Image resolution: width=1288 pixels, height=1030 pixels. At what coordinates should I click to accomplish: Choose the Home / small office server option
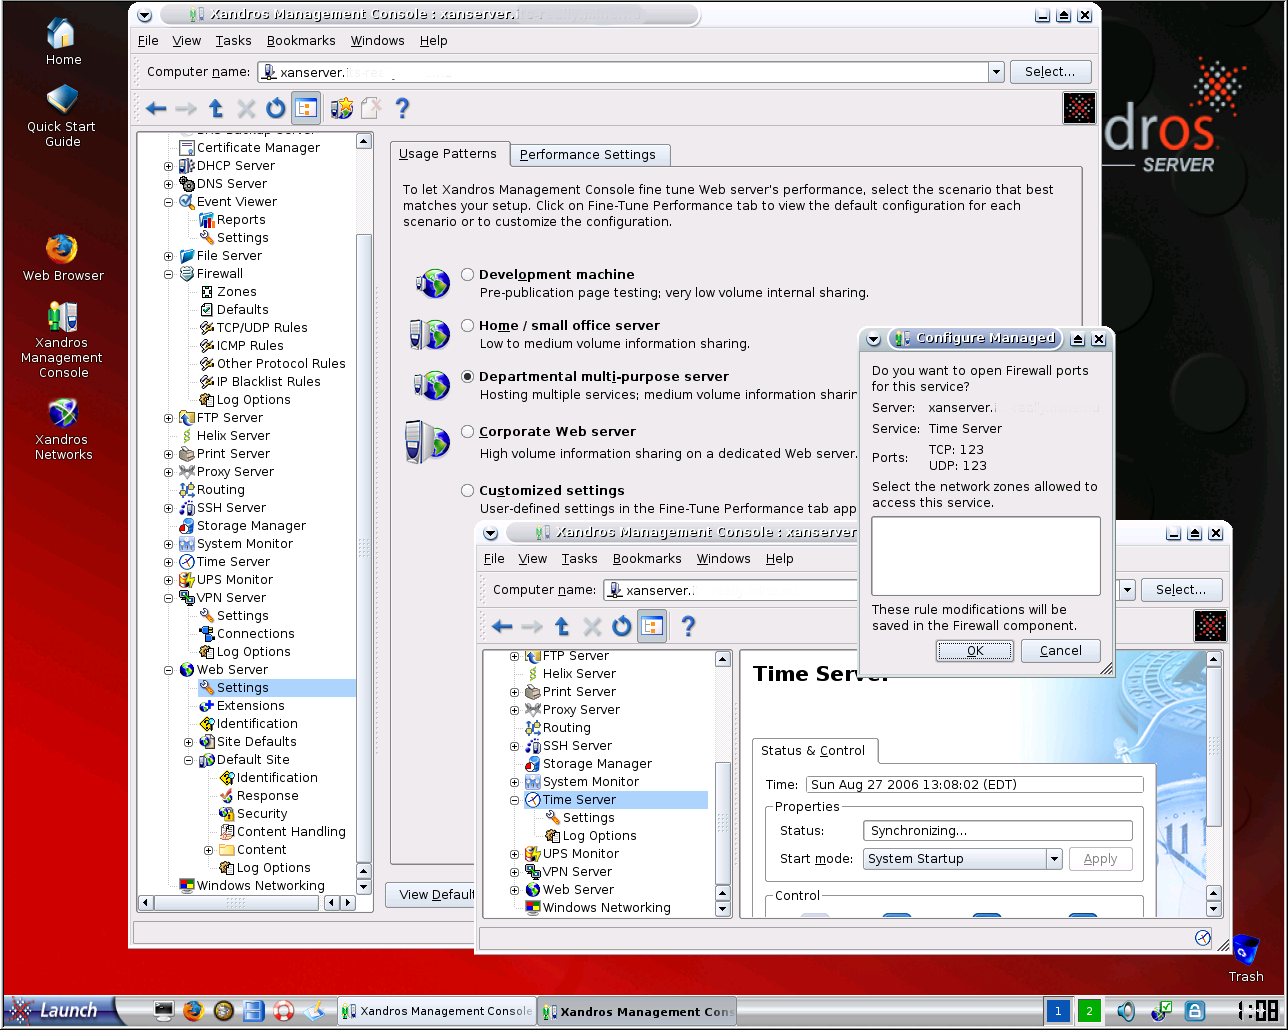coord(467,325)
